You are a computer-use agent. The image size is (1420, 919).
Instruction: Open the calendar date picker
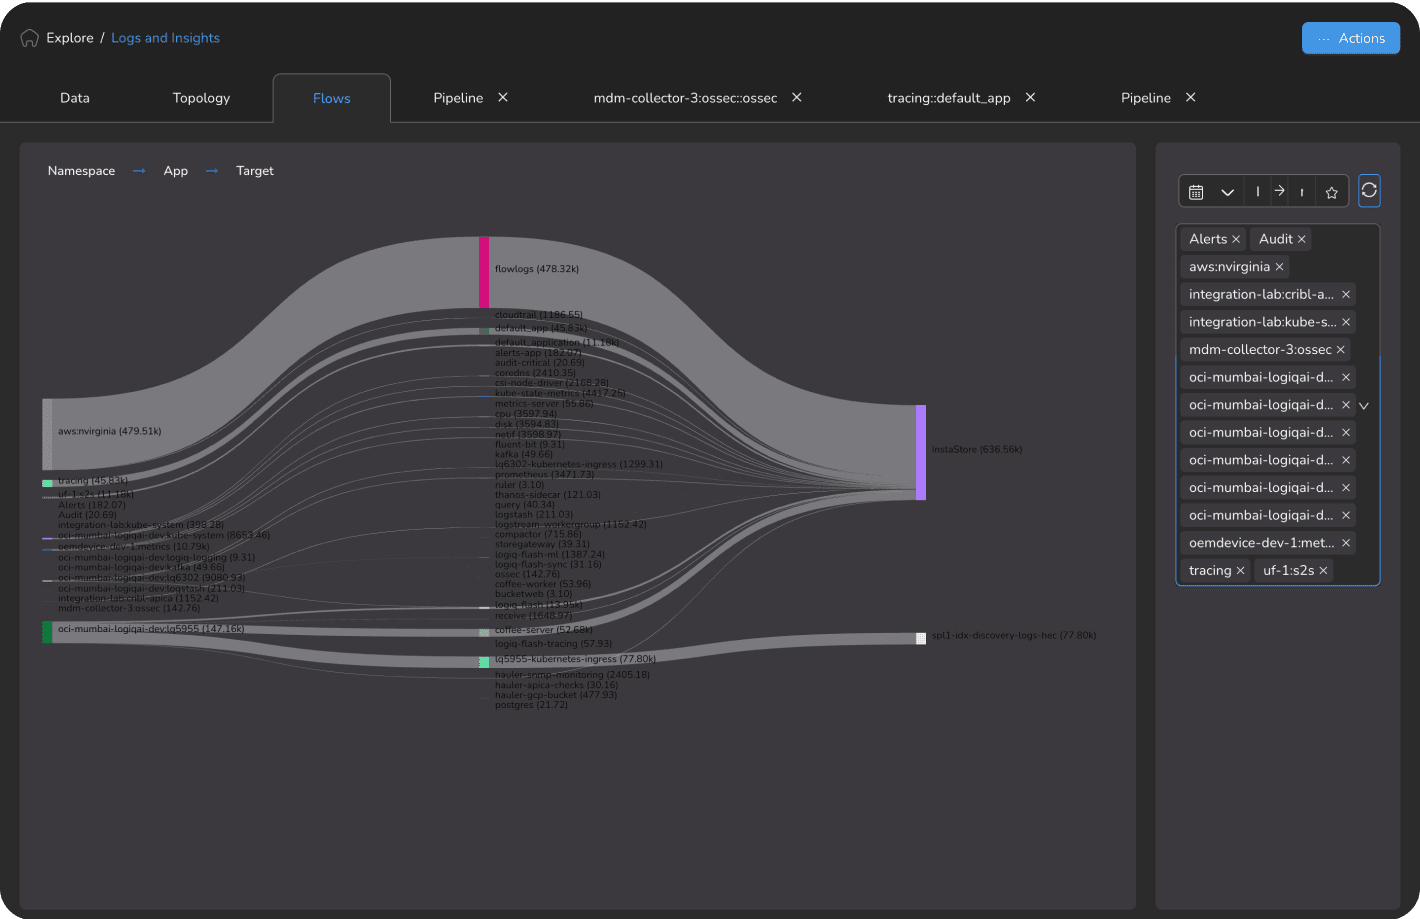(1196, 192)
